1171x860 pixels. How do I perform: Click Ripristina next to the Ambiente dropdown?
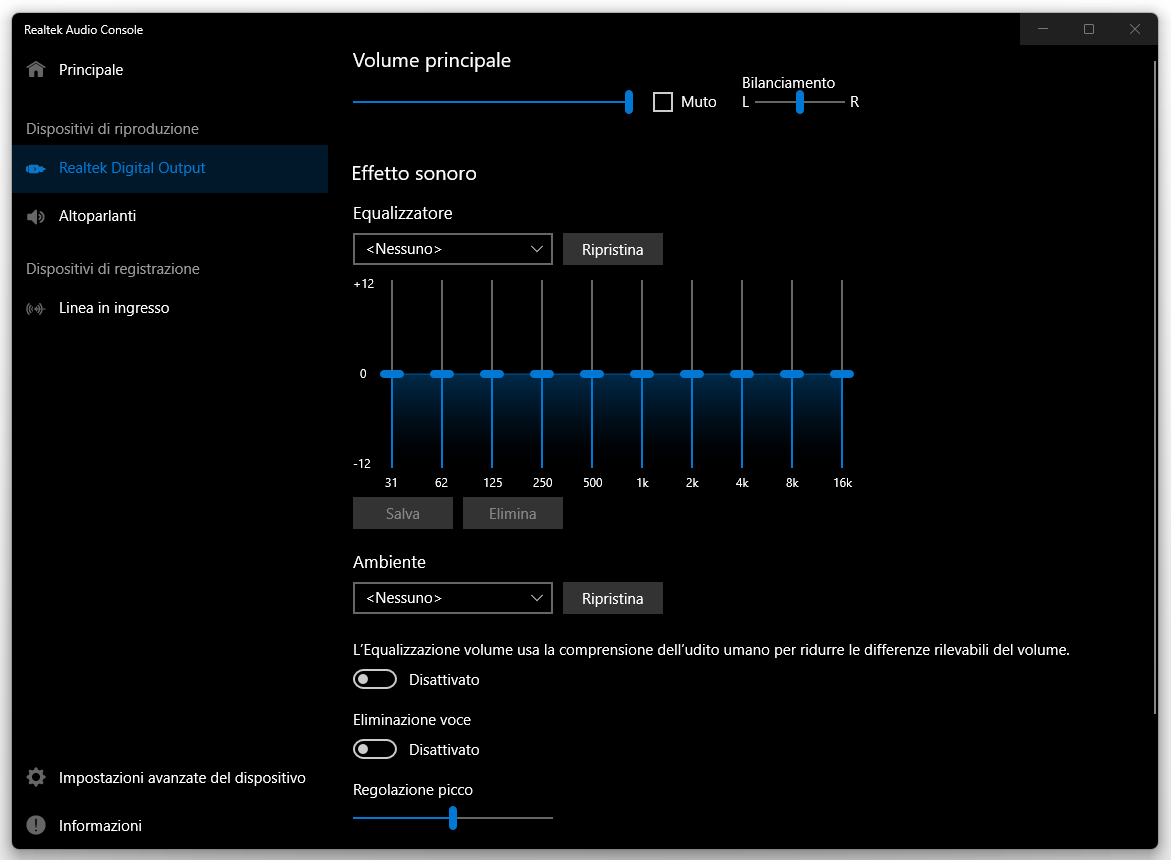pyautogui.click(x=612, y=598)
